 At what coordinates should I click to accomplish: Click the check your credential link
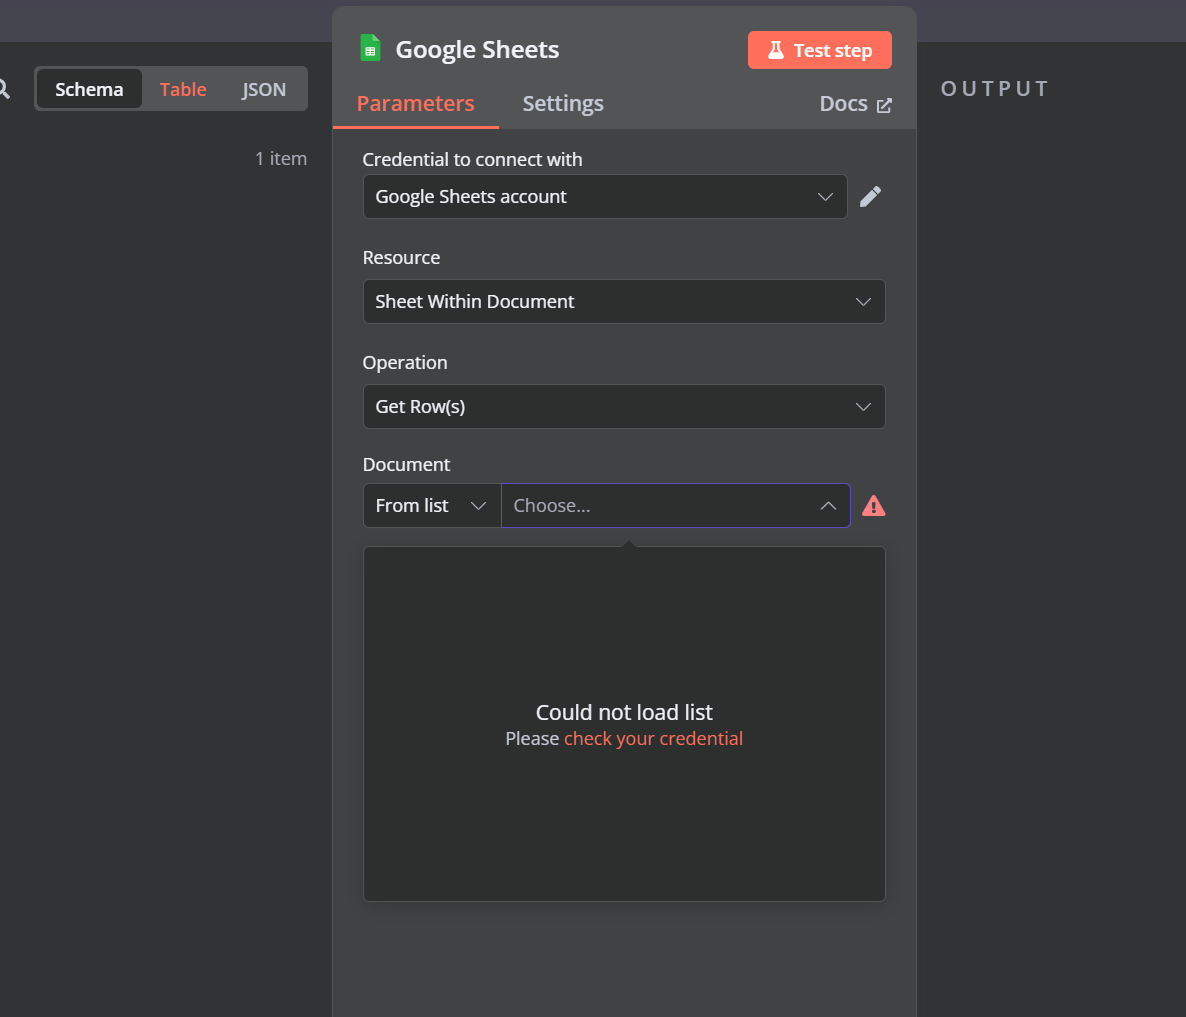[x=653, y=738]
